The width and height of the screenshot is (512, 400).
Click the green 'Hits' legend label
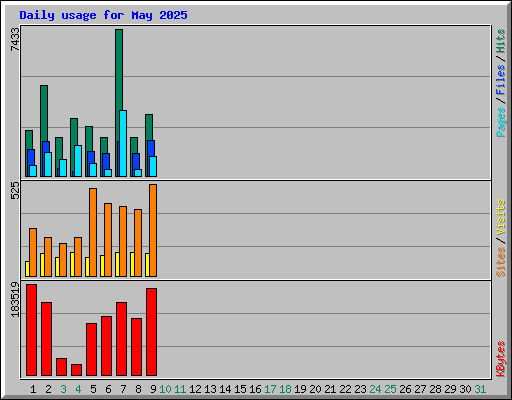point(501,41)
